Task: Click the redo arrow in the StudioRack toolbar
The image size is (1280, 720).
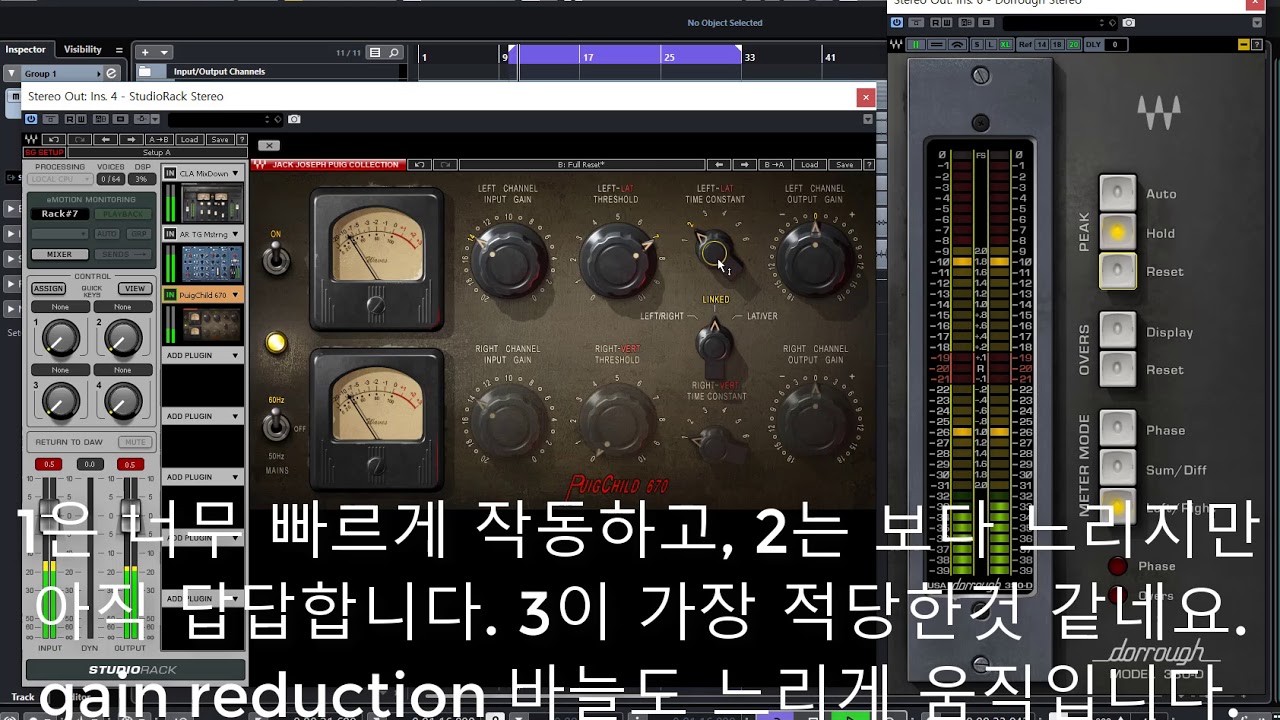Action: (x=80, y=139)
